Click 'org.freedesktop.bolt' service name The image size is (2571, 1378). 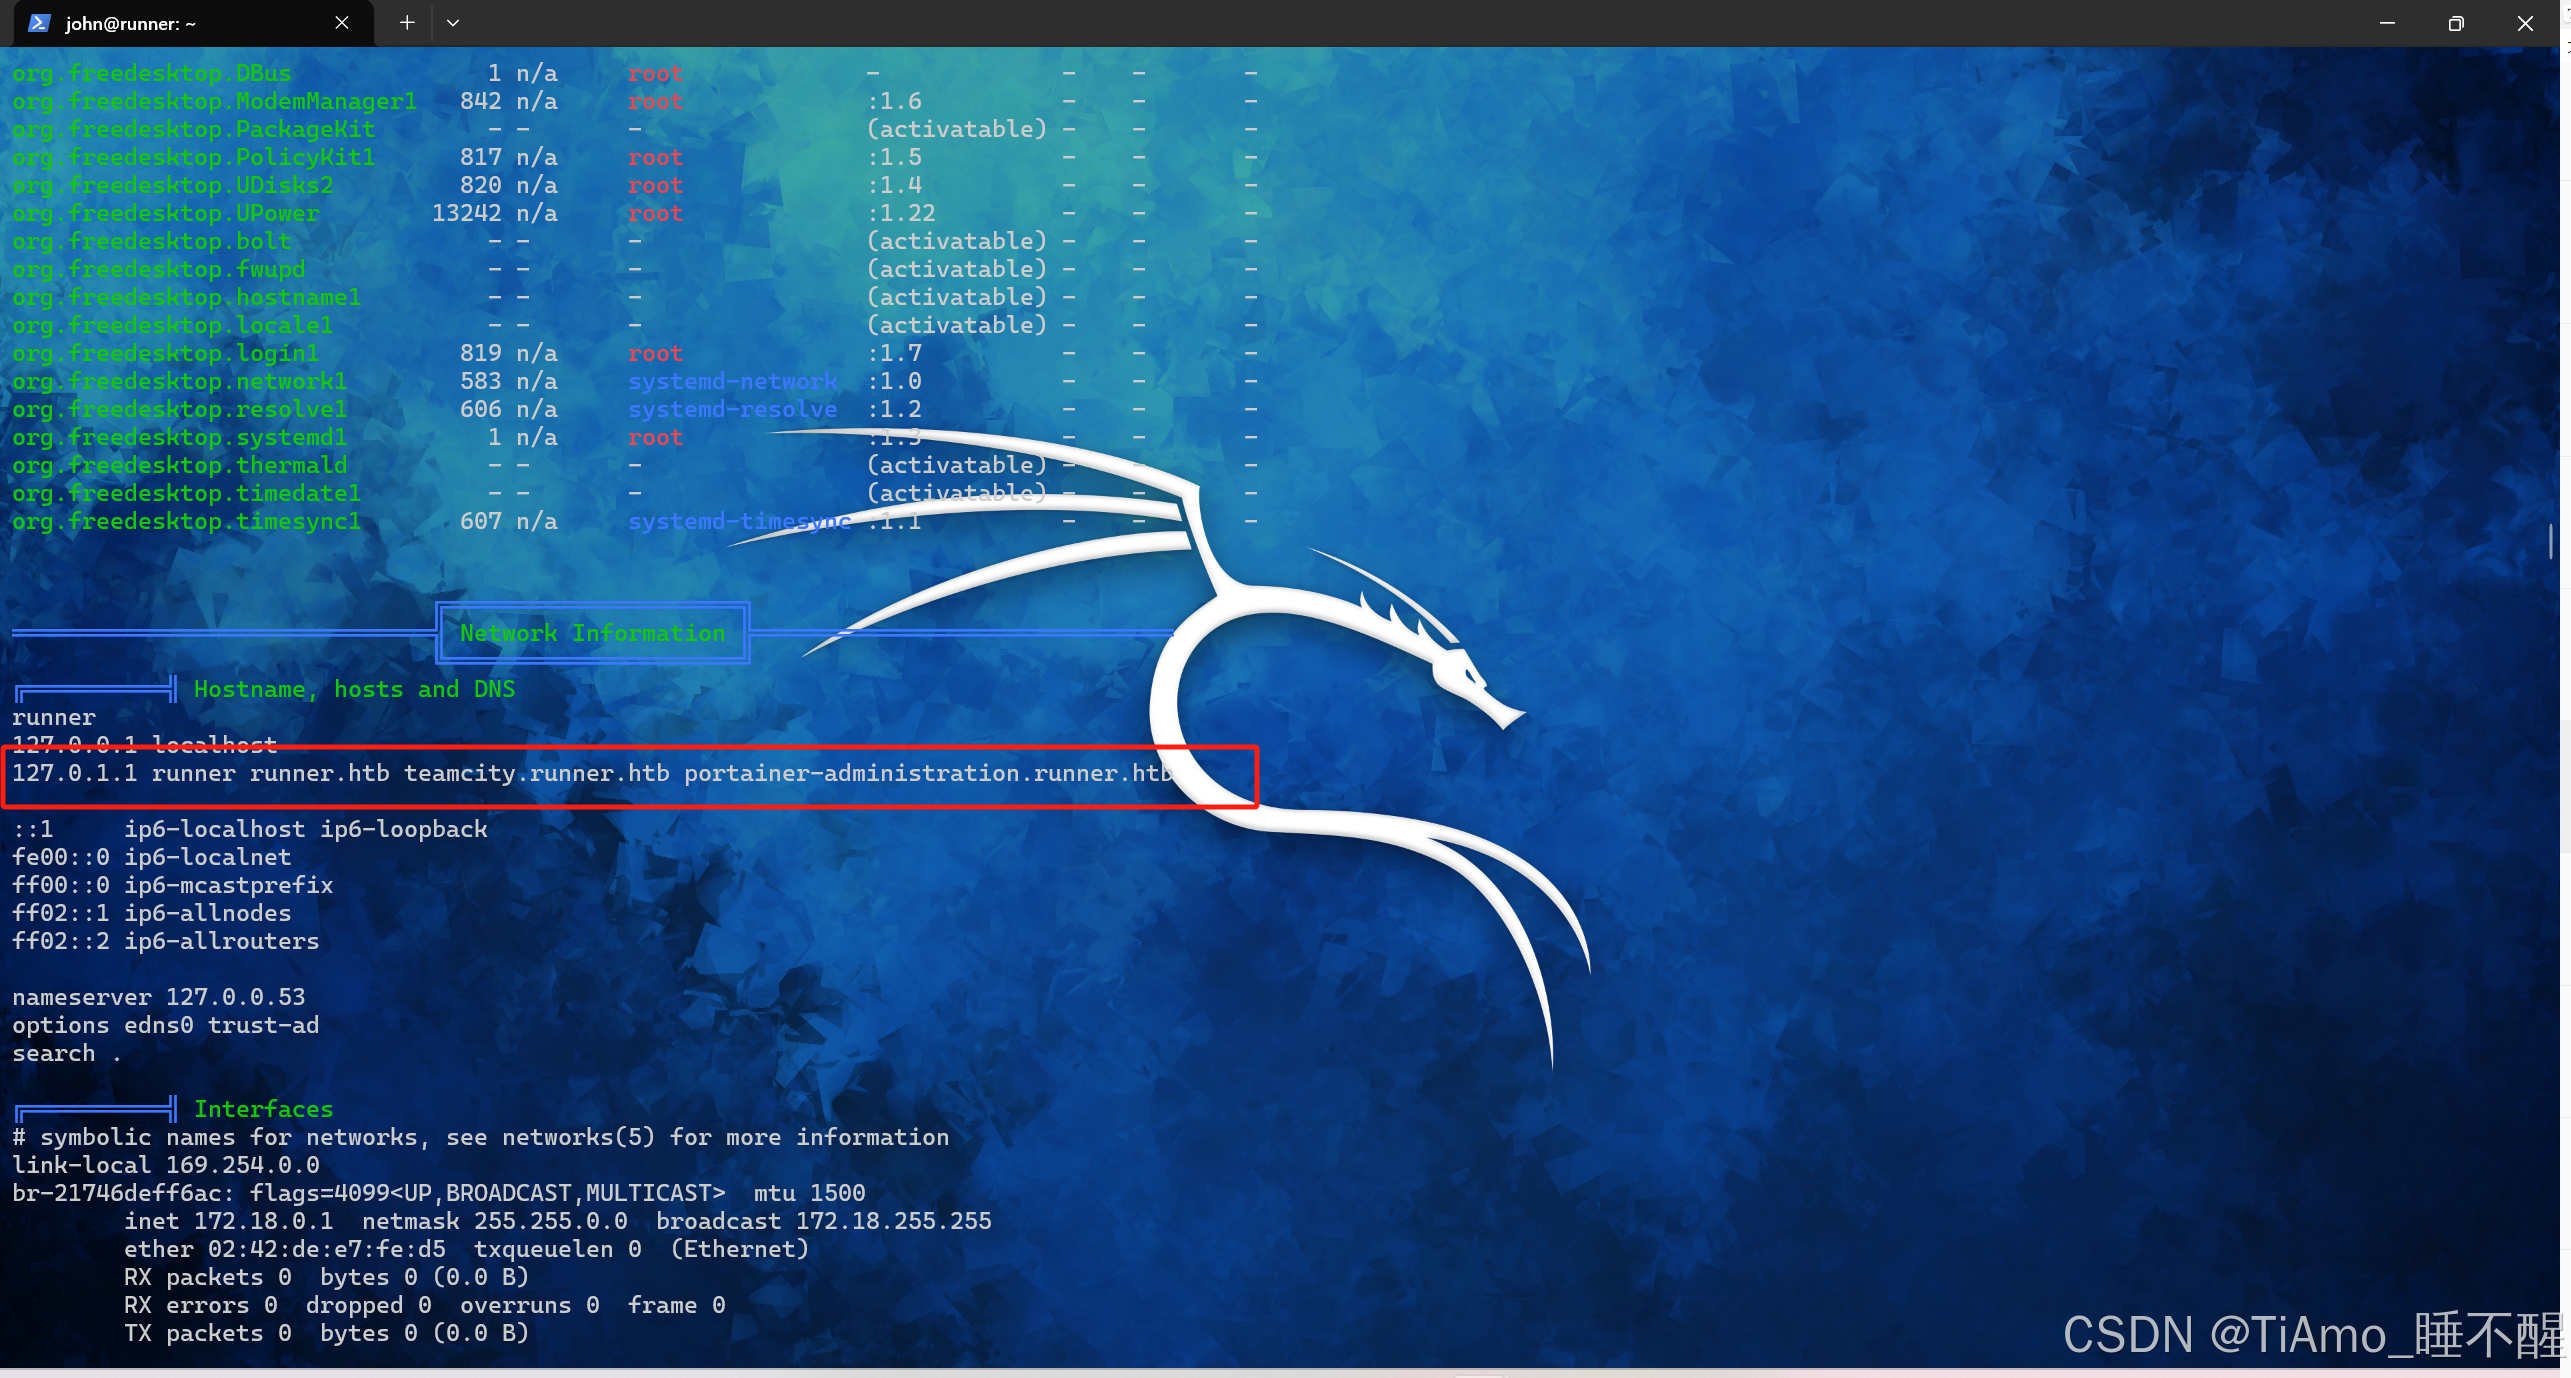(152, 241)
